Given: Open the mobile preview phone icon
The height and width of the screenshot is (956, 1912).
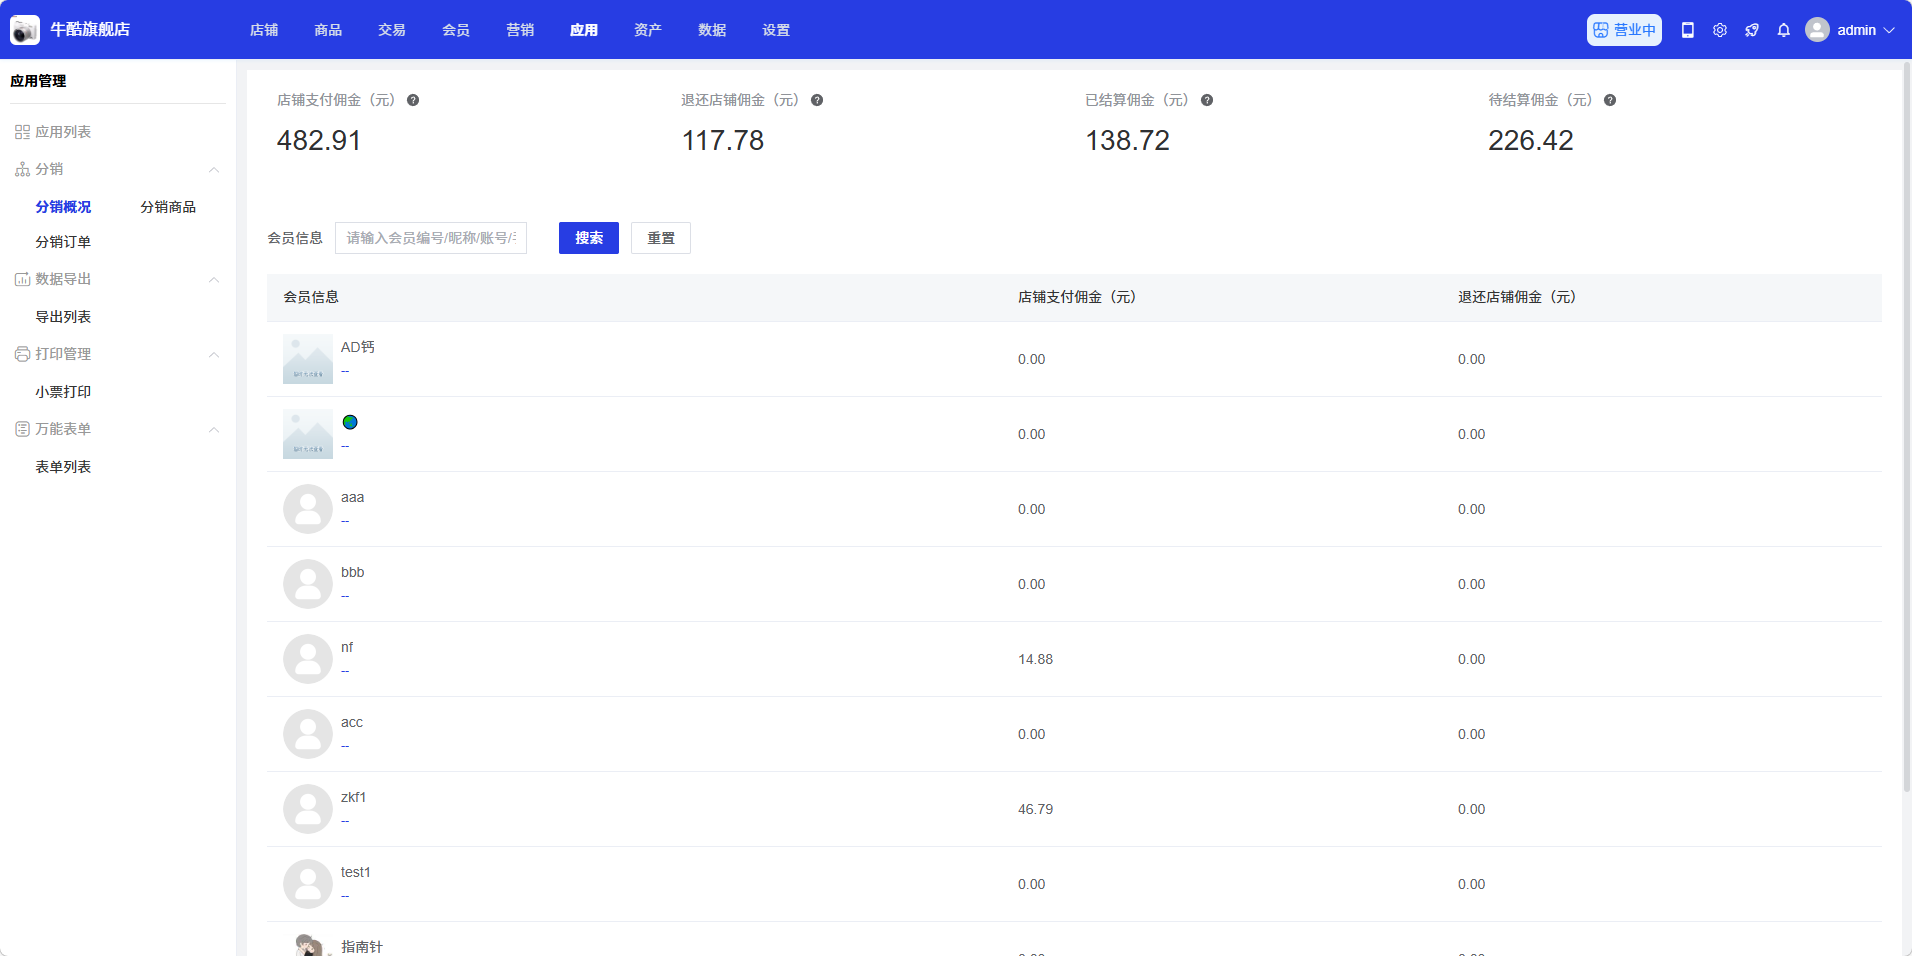Looking at the screenshot, I should click(x=1687, y=30).
